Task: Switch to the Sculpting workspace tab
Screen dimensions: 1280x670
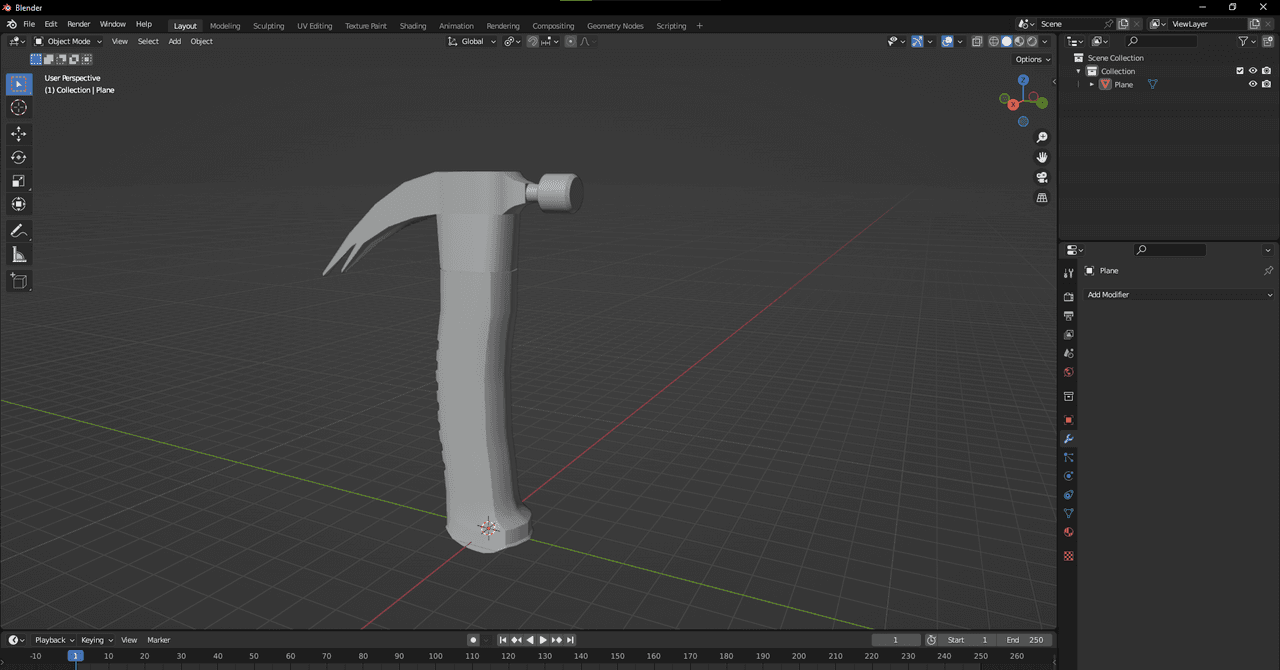Action: [x=268, y=26]
